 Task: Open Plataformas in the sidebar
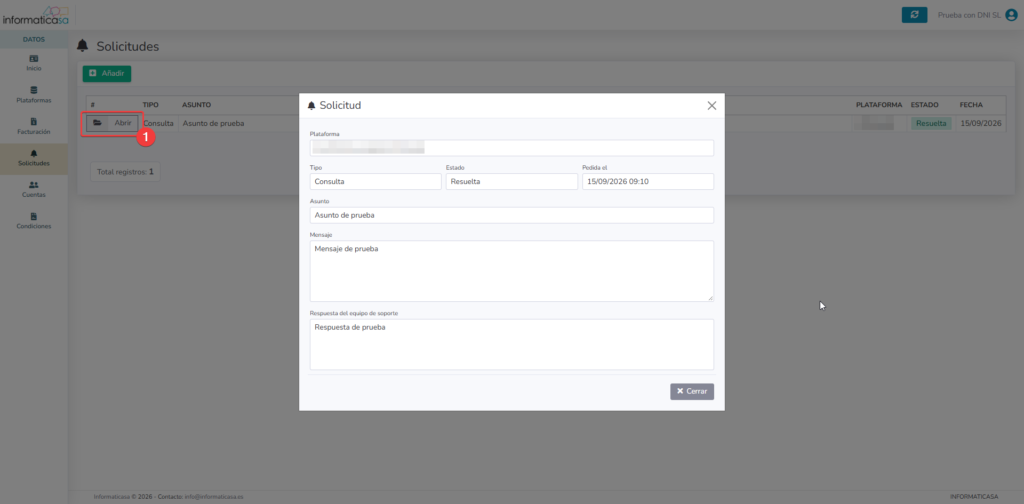pyautogui.click(x=34, y=95)
